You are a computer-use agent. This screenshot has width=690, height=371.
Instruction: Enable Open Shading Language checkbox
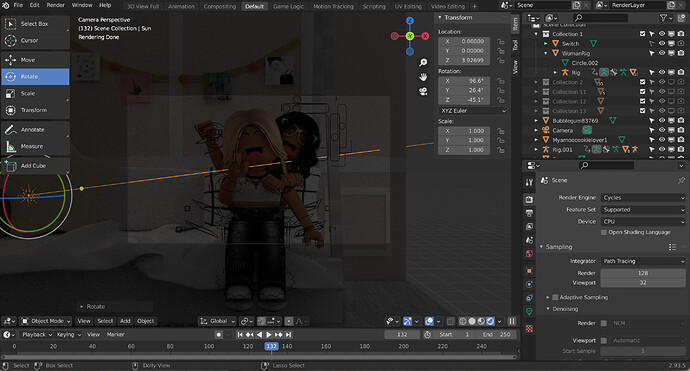[x=604, y=232]
